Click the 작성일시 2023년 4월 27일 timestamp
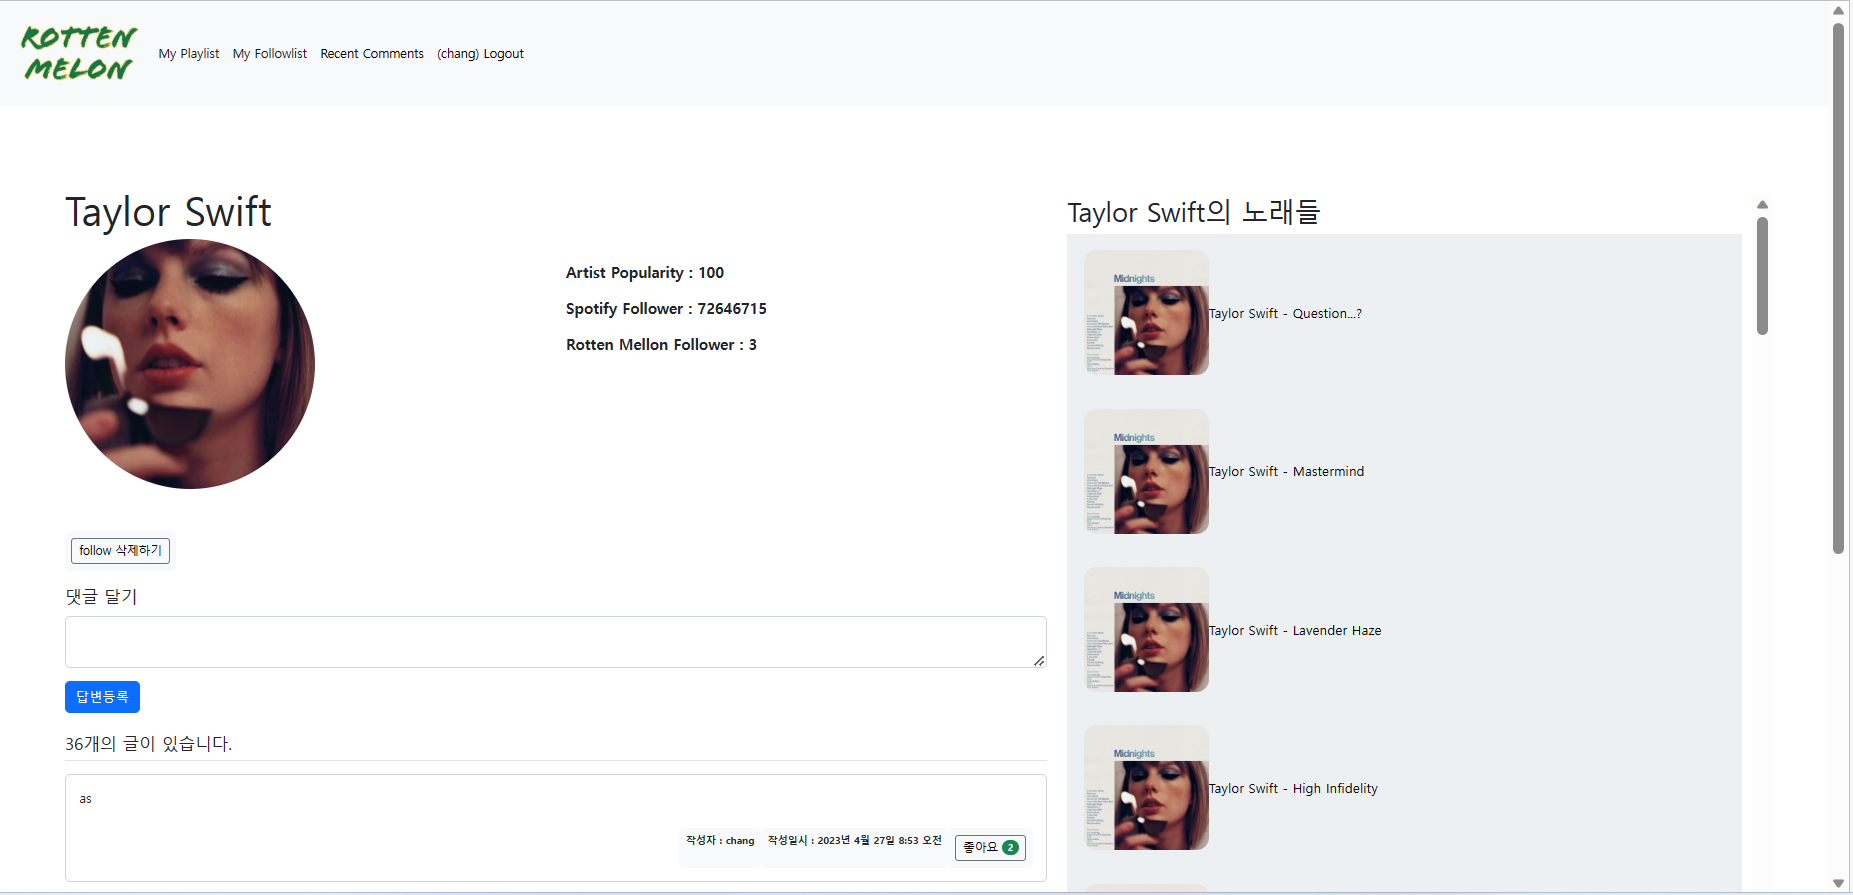Screen dimensions: 1853x895 coord(855,841)
